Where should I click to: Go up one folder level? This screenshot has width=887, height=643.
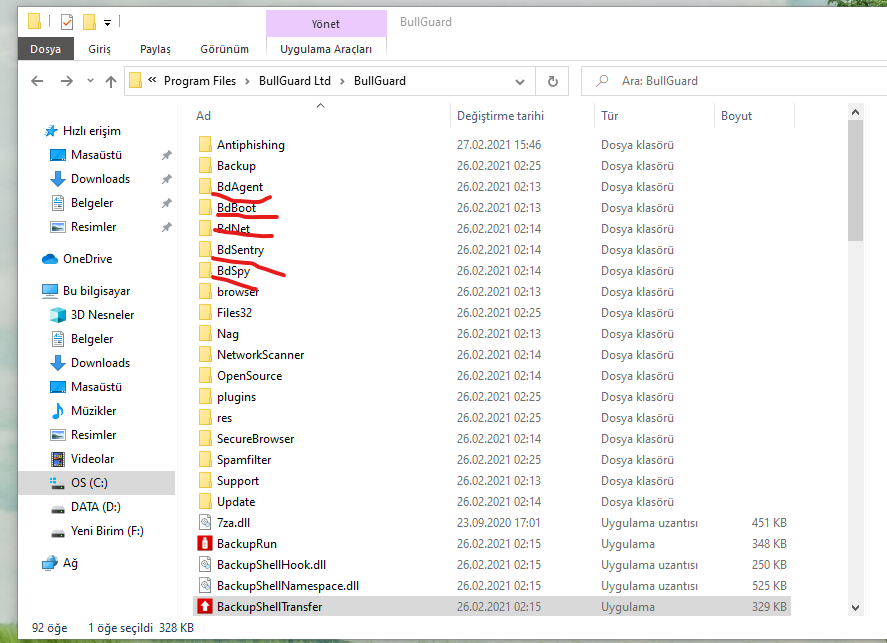point(111,81)
